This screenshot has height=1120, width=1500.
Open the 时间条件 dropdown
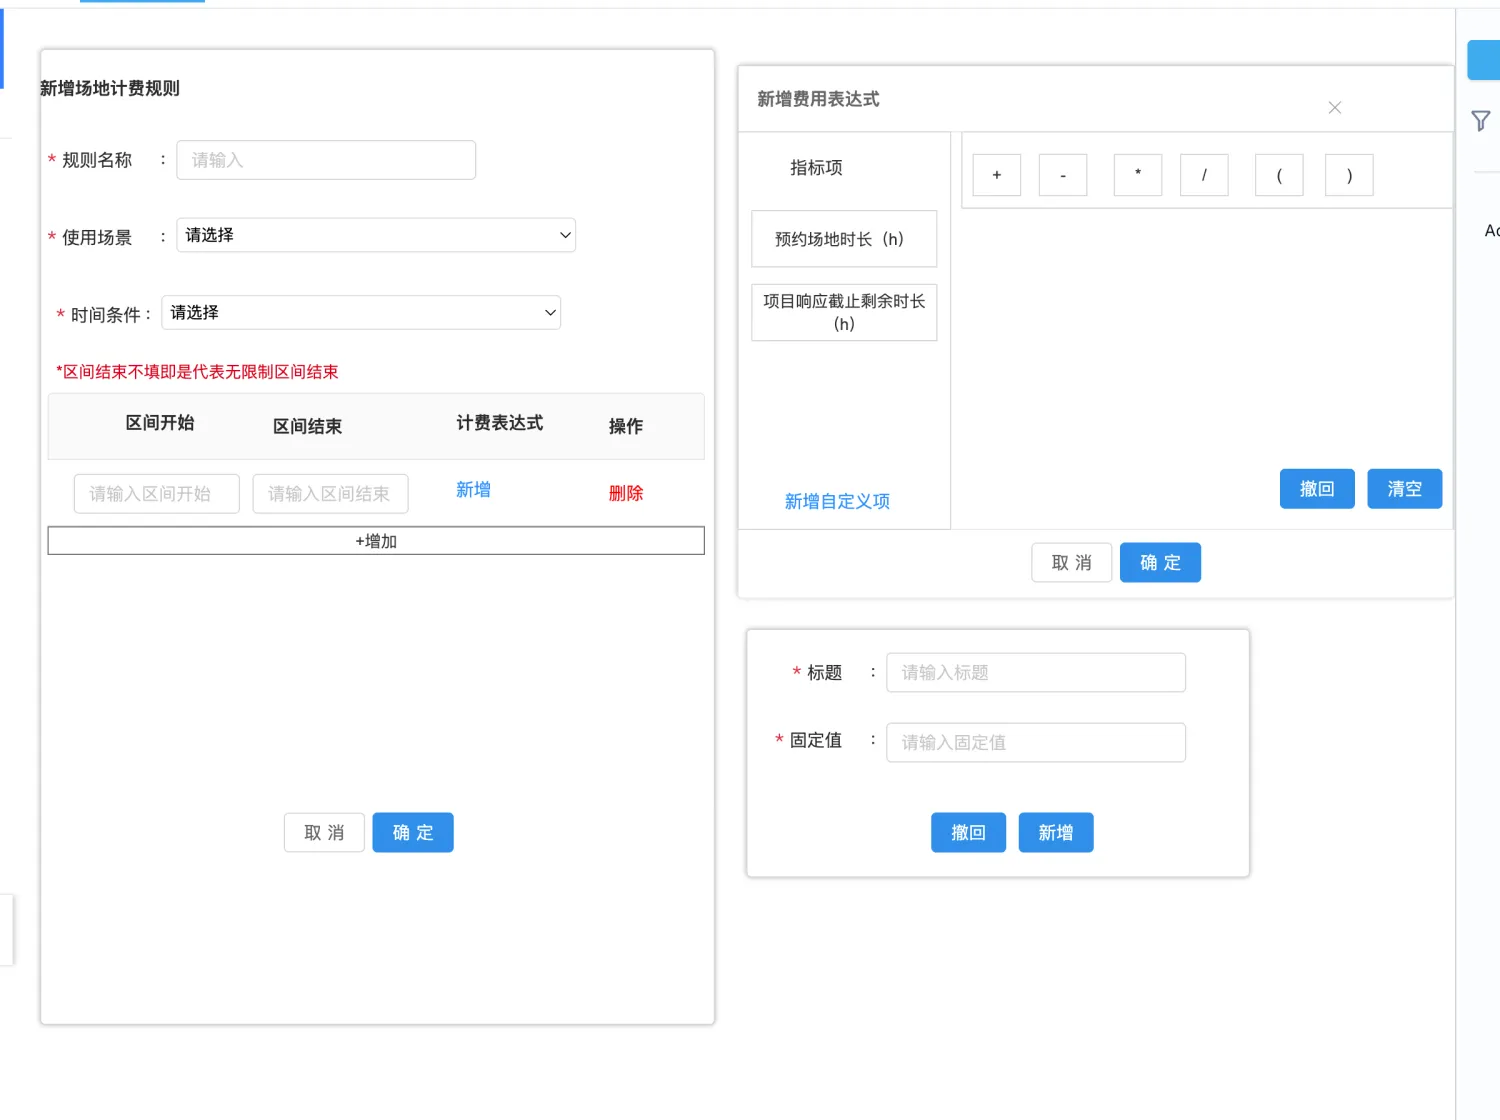coord(361,312)
